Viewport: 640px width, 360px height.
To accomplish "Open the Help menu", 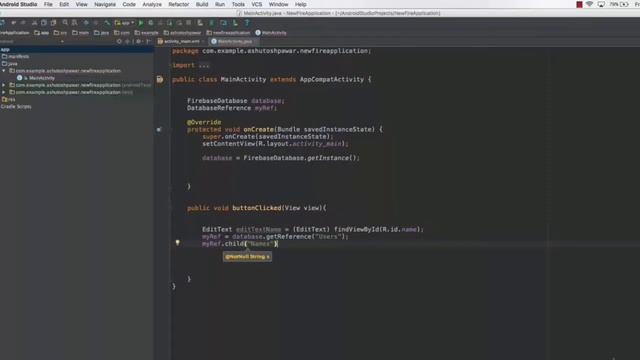I will (301, 4).
